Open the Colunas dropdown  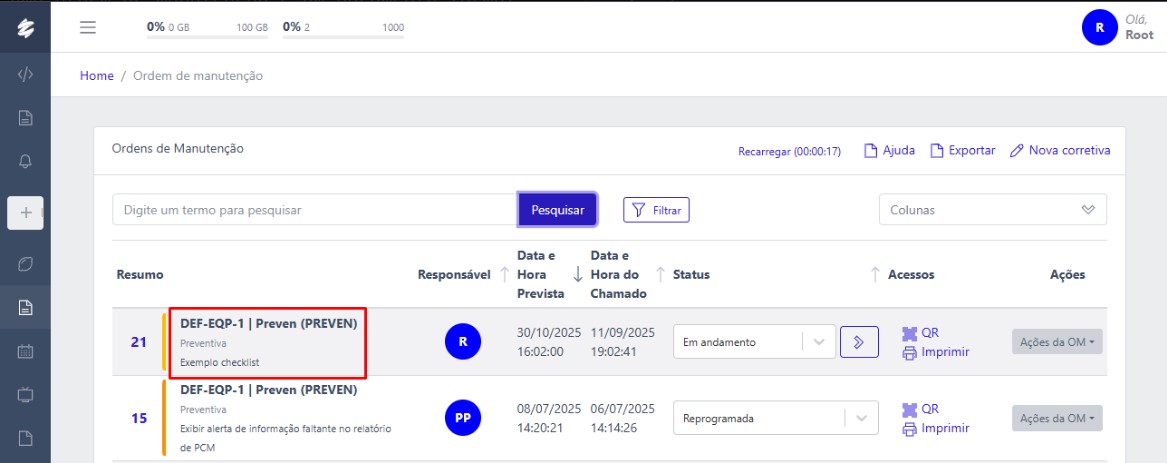(993, 210)
